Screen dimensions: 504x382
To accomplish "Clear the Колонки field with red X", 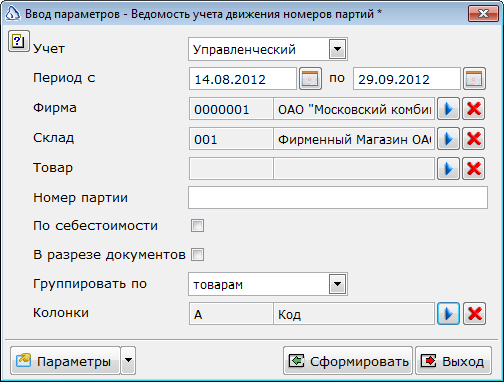I will pos(475,313).
